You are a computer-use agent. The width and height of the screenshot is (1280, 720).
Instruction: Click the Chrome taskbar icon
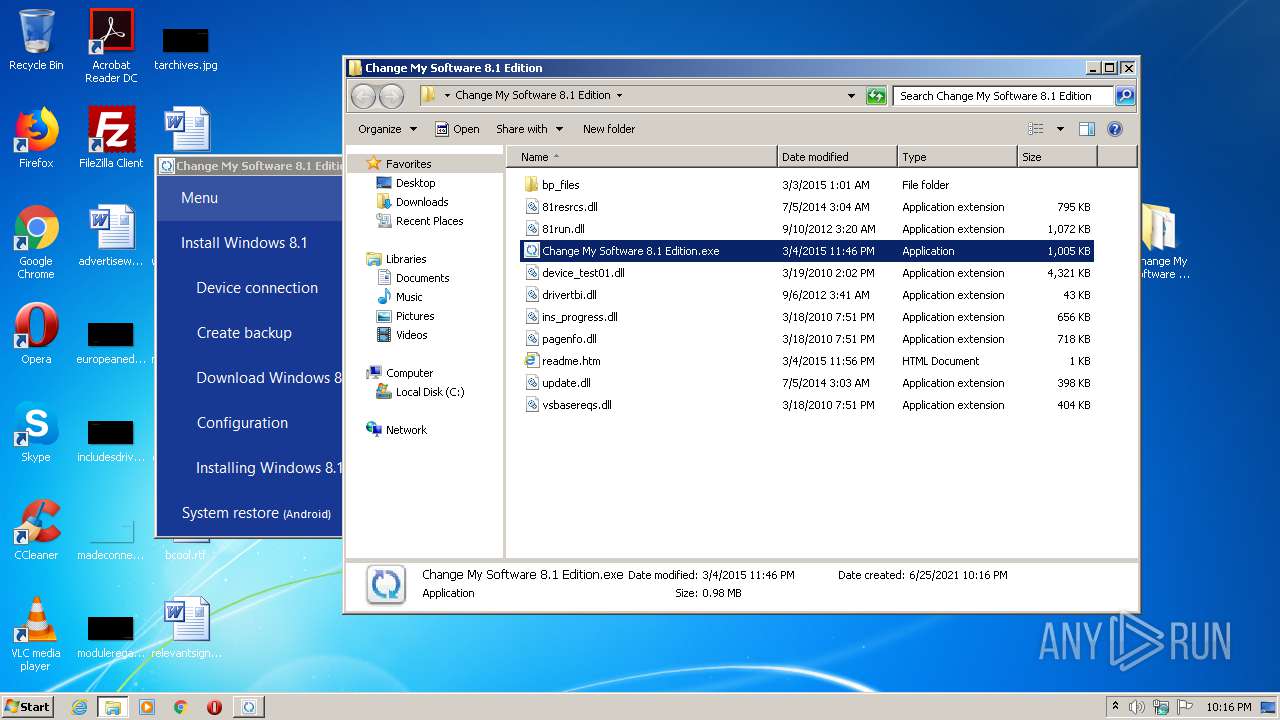(180, 707)
